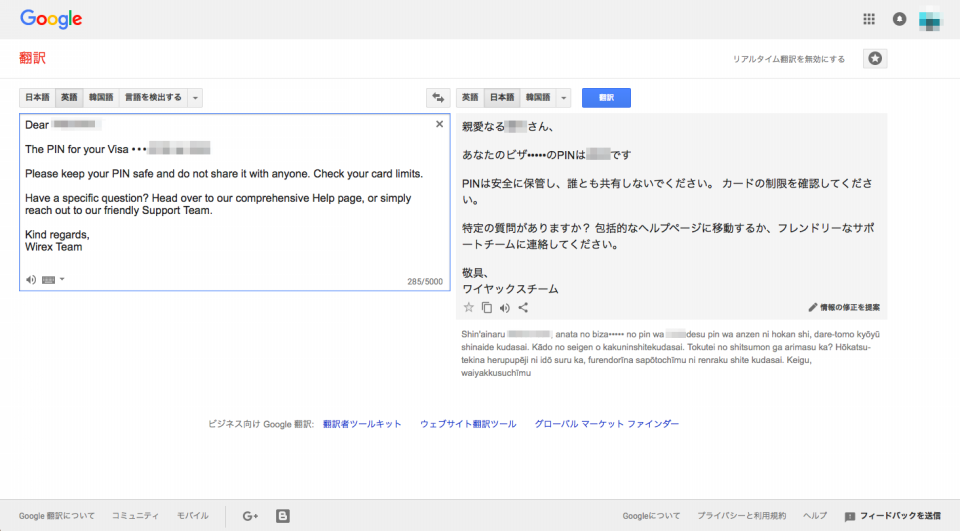Viewport: 960px width, 531px height.
Task: Click the romanized transliteration text
Action: click(670, 353)
